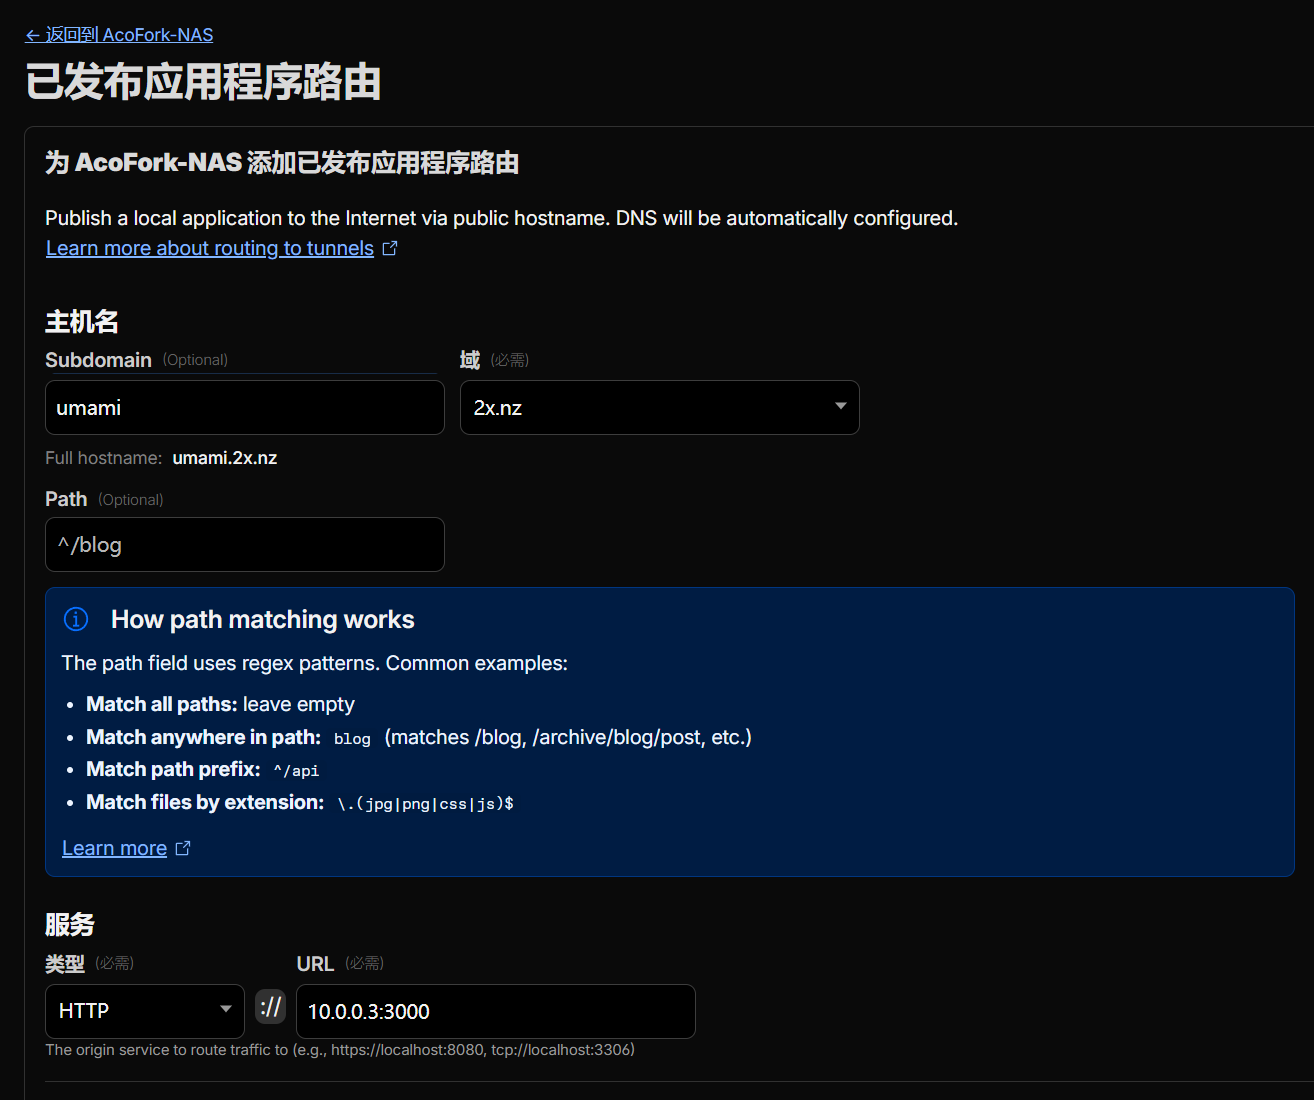Viewport: 1314px width, 1100px height.
Task: Click the caret arrow in HTTP type selector
Action: point(226,1009)
